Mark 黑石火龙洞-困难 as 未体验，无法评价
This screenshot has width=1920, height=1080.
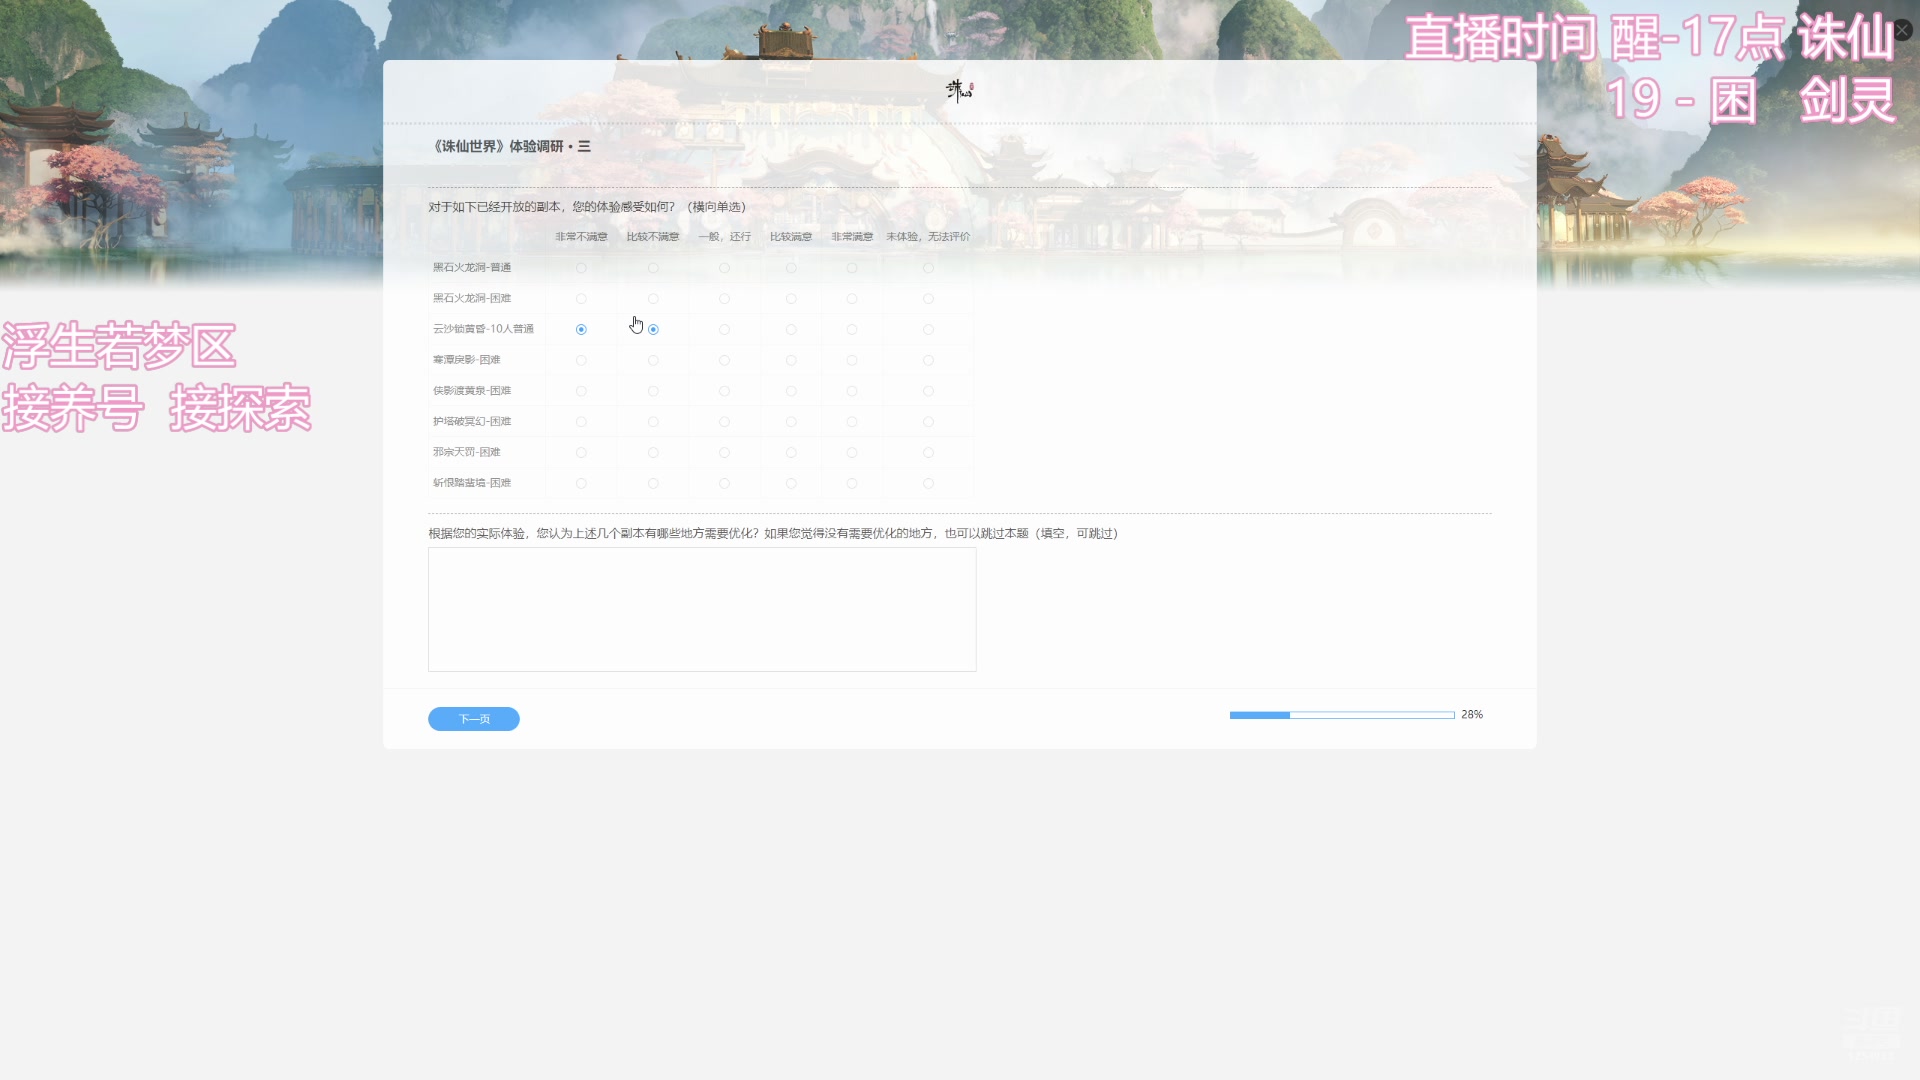click(x=928, y=299)
